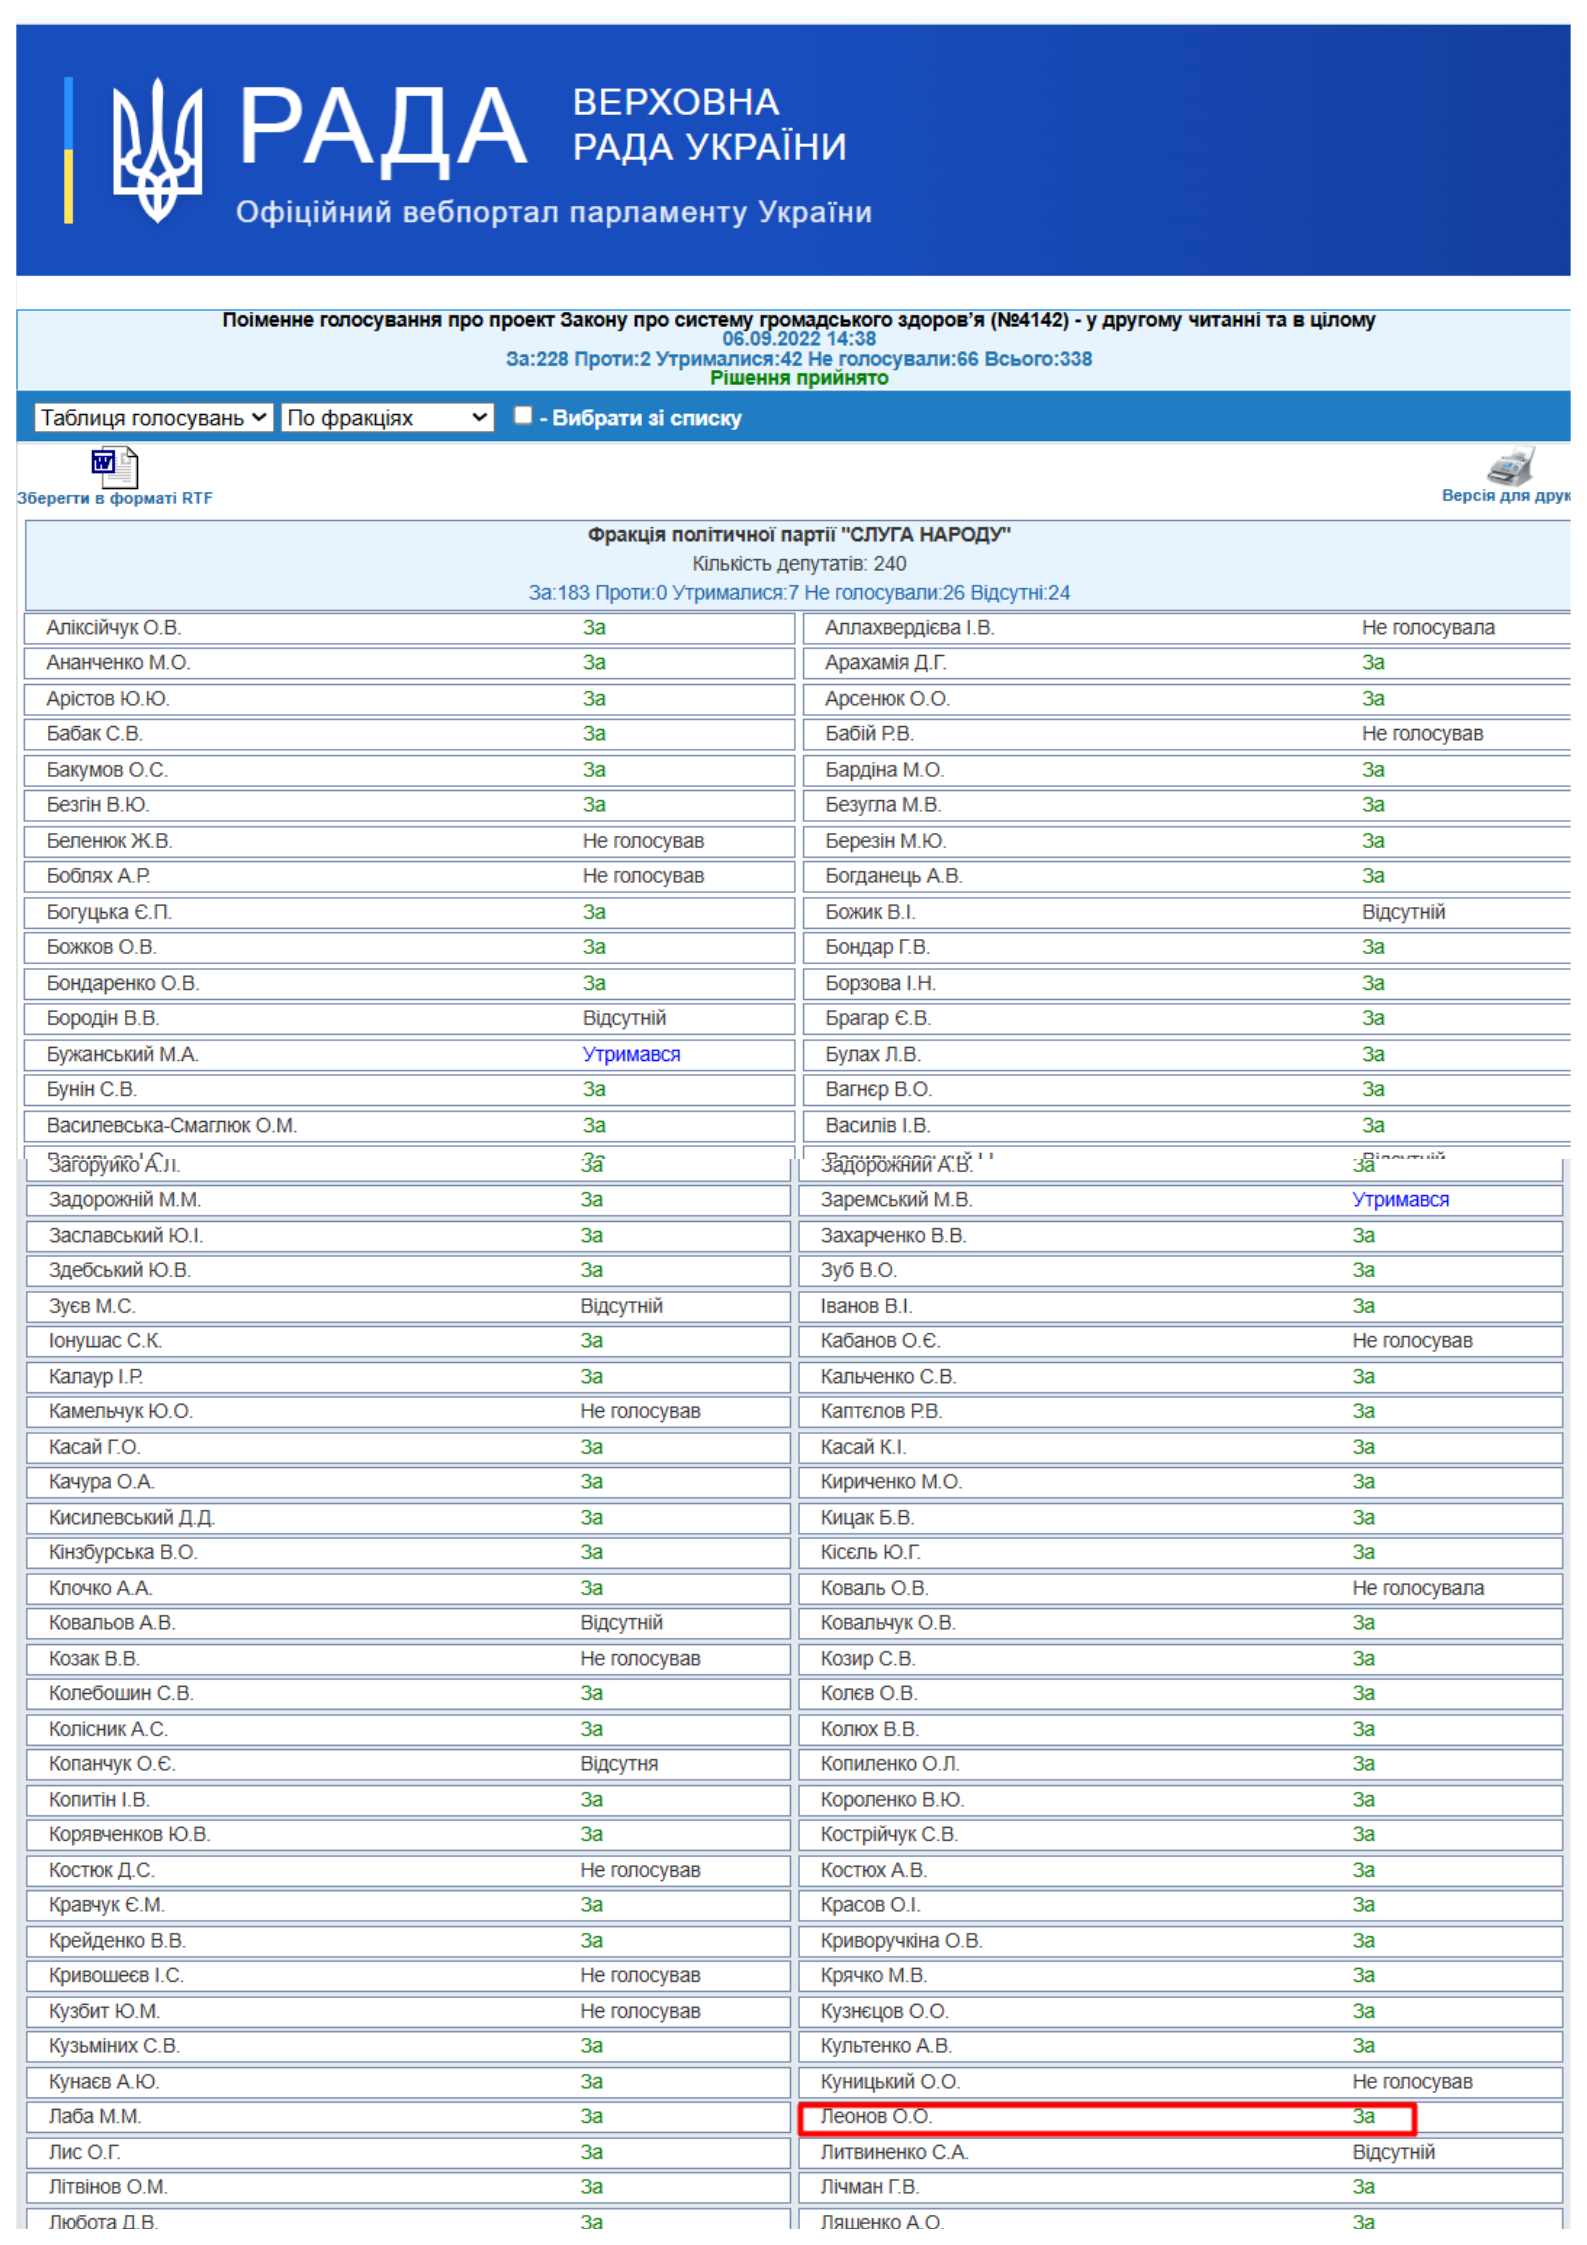Click the trident emblem logo in the header

[156, 149]
